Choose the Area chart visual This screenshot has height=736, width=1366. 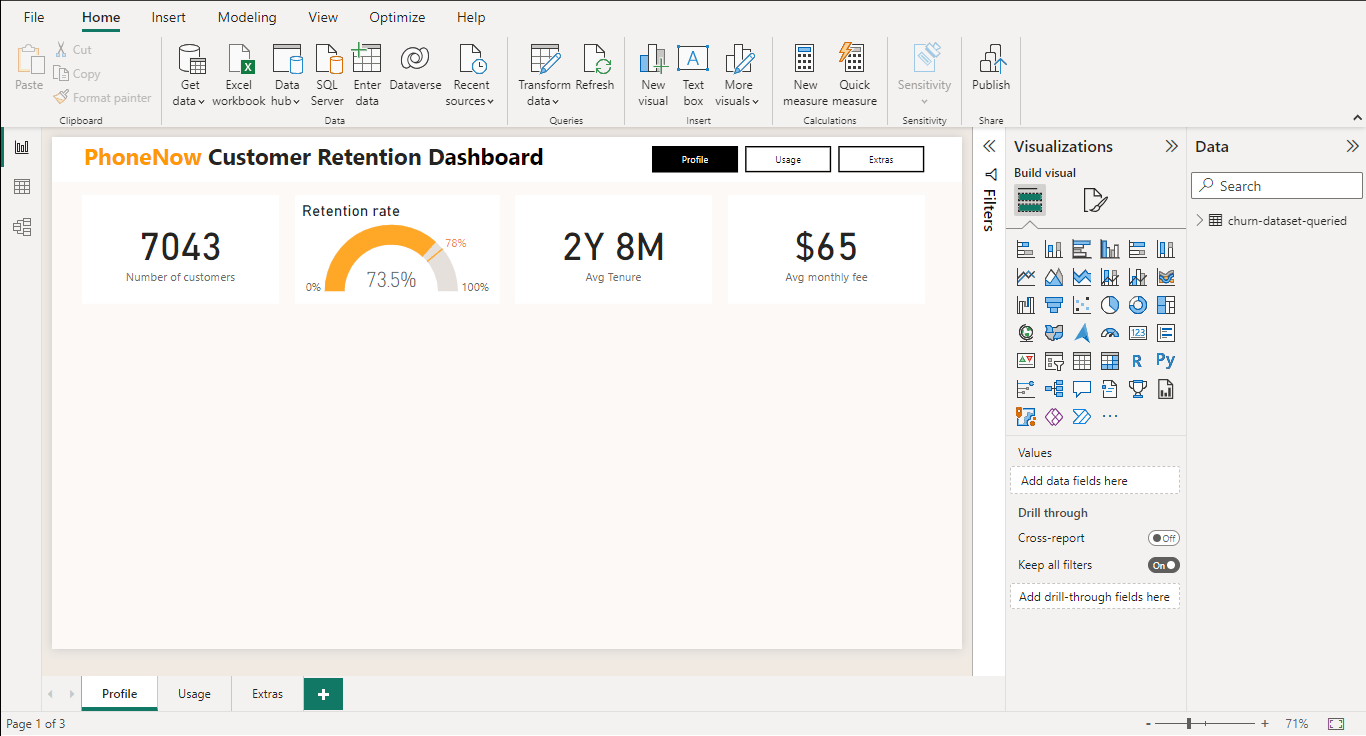coord(1054,277)
